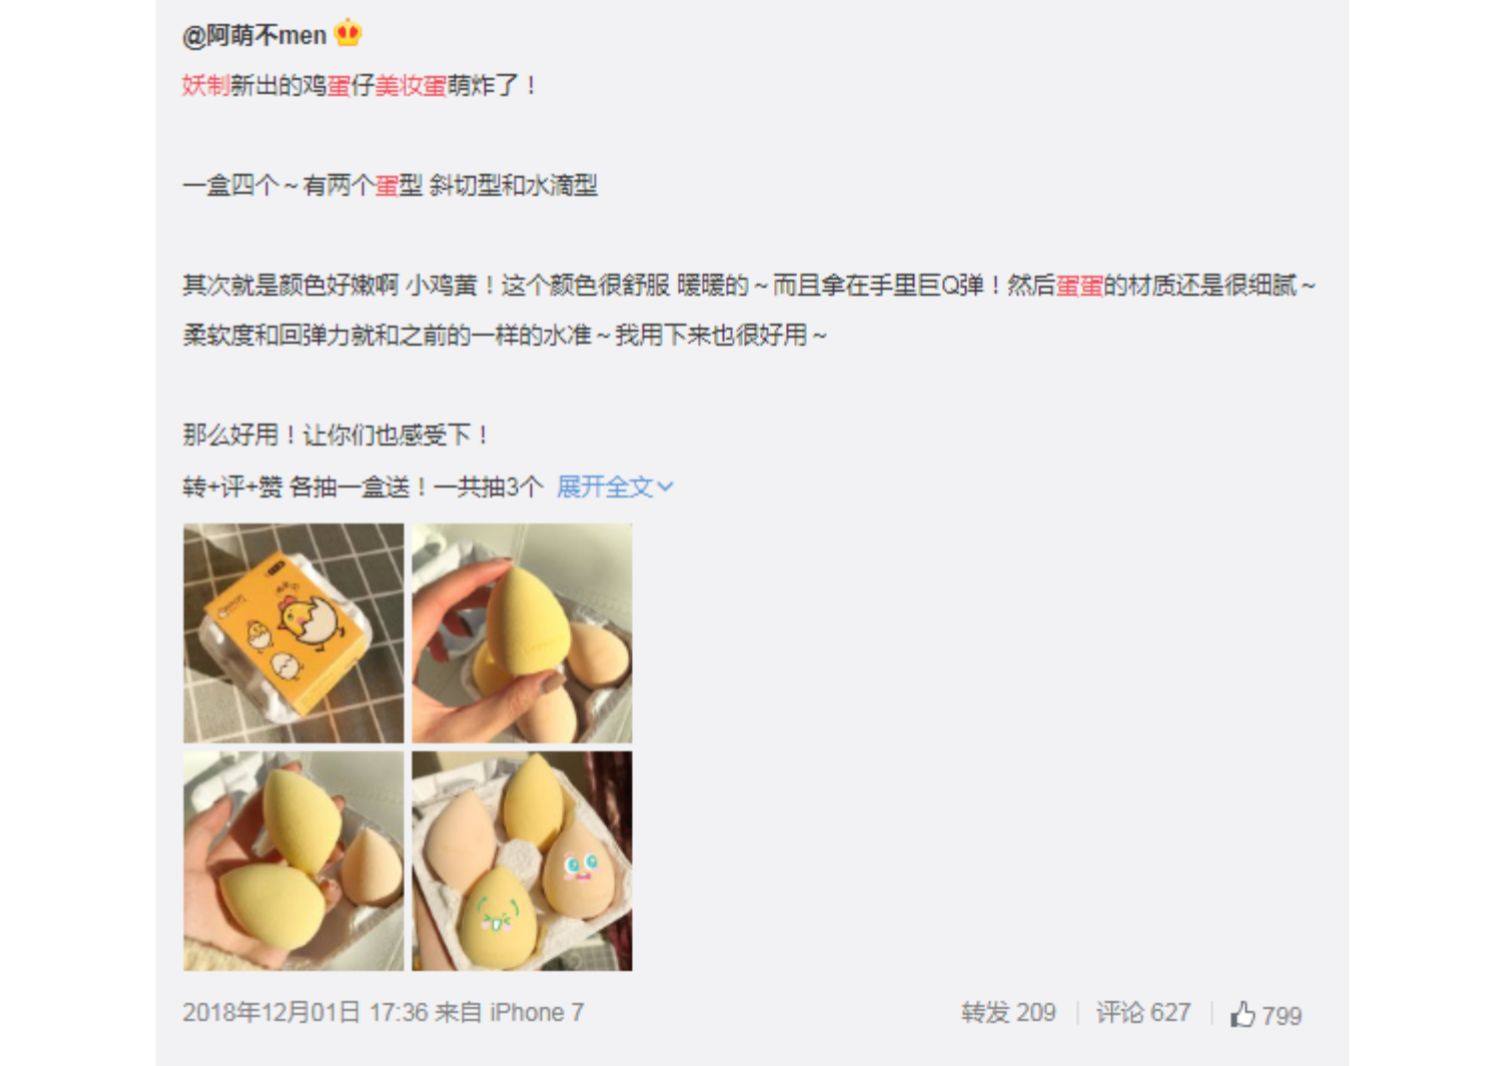Click the crown badge beside the username

coord(347,33)
